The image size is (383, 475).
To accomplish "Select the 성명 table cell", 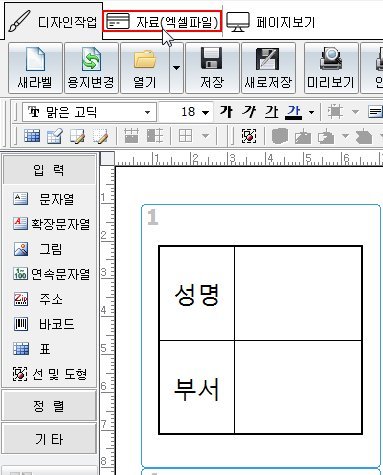I will coord(197,294).
